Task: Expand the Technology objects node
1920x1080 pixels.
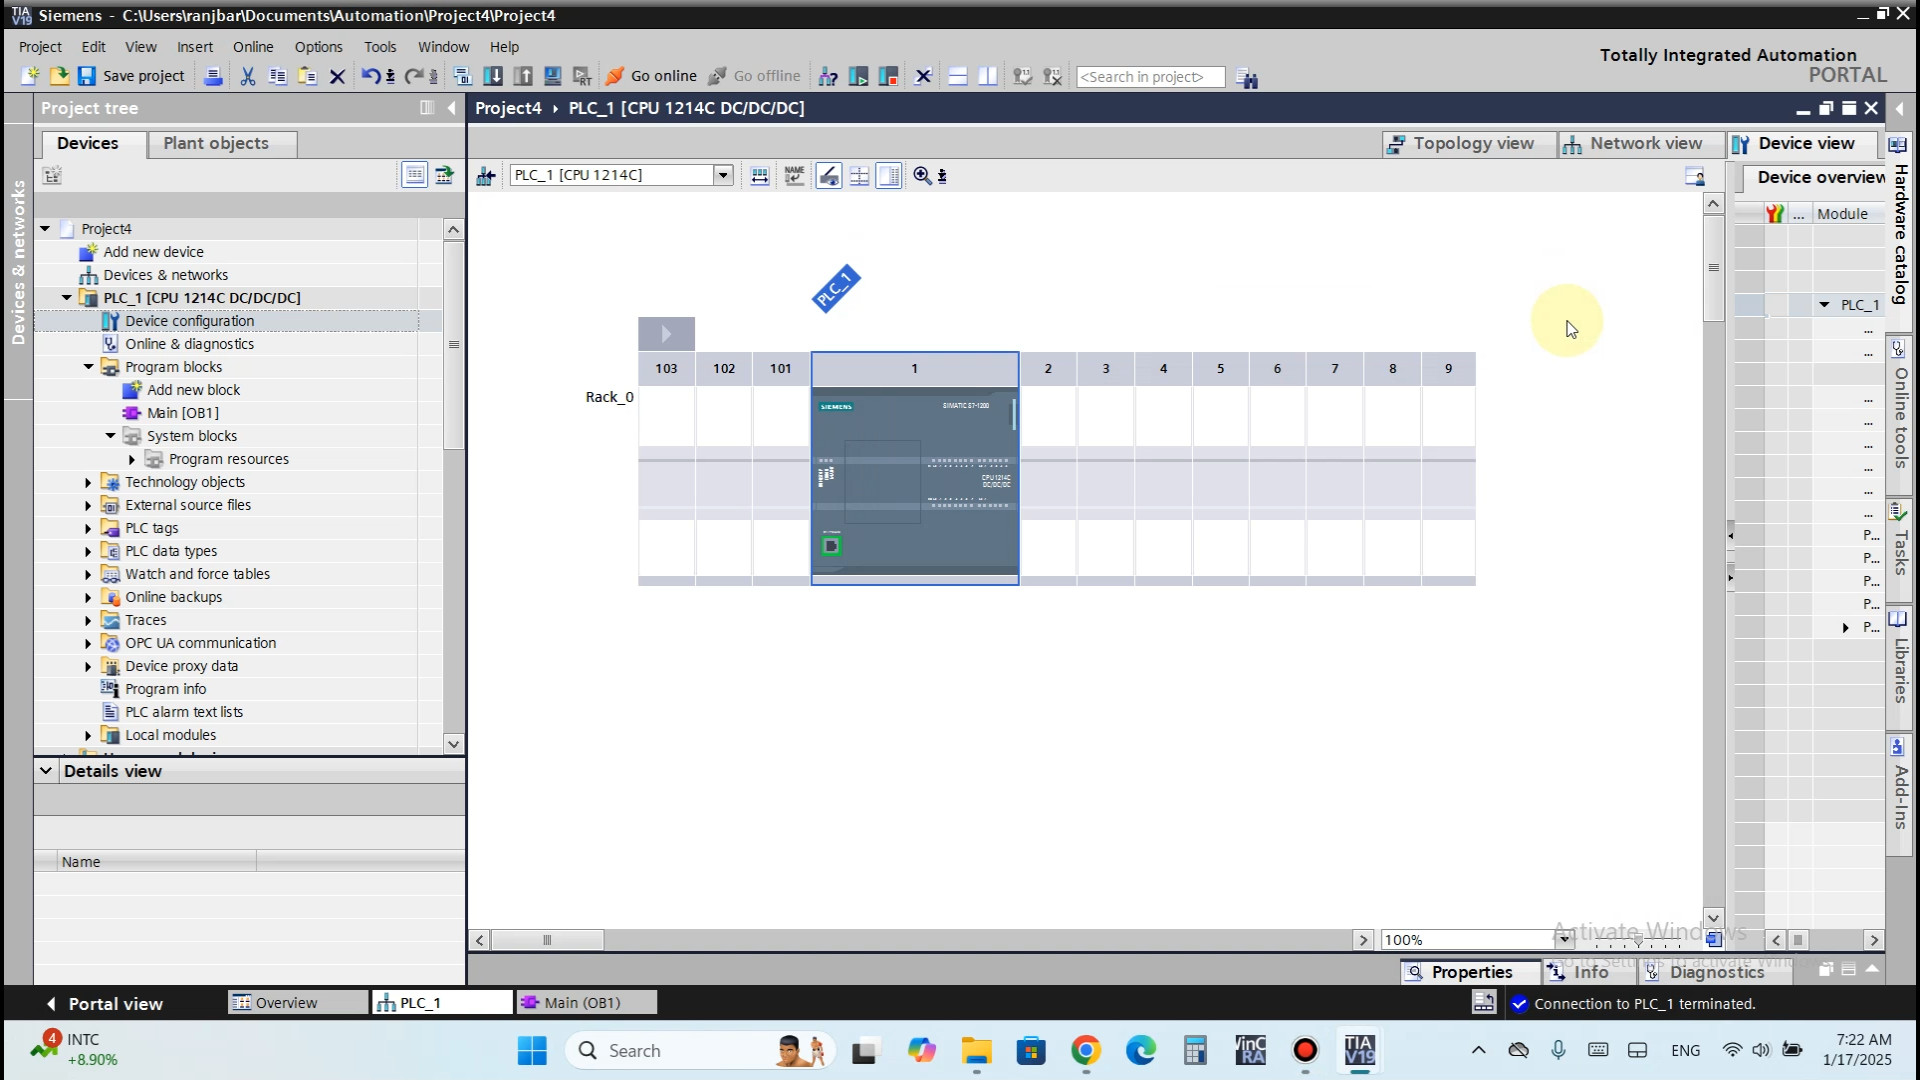Action: click(x=88, y=482)
